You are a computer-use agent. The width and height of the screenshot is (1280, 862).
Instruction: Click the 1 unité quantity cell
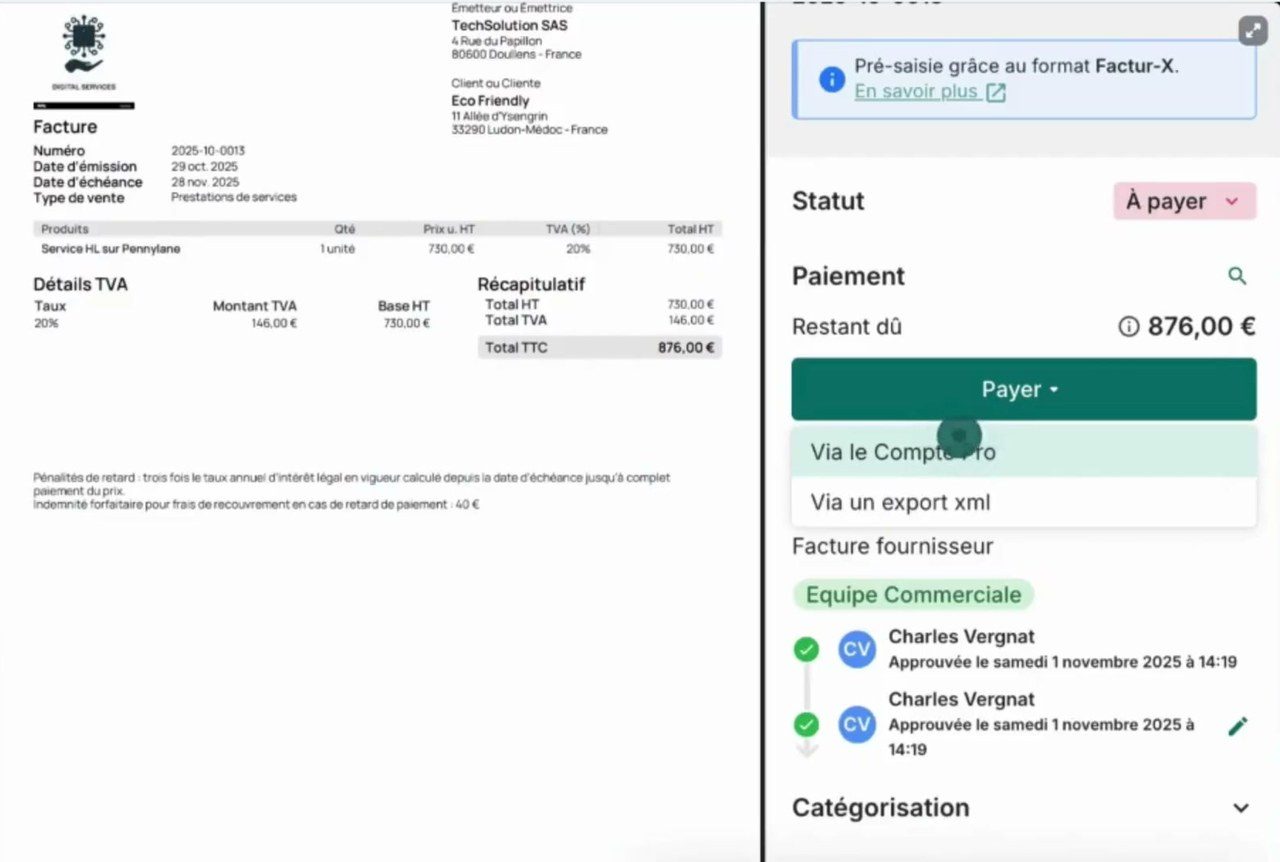tap(337, 249)
